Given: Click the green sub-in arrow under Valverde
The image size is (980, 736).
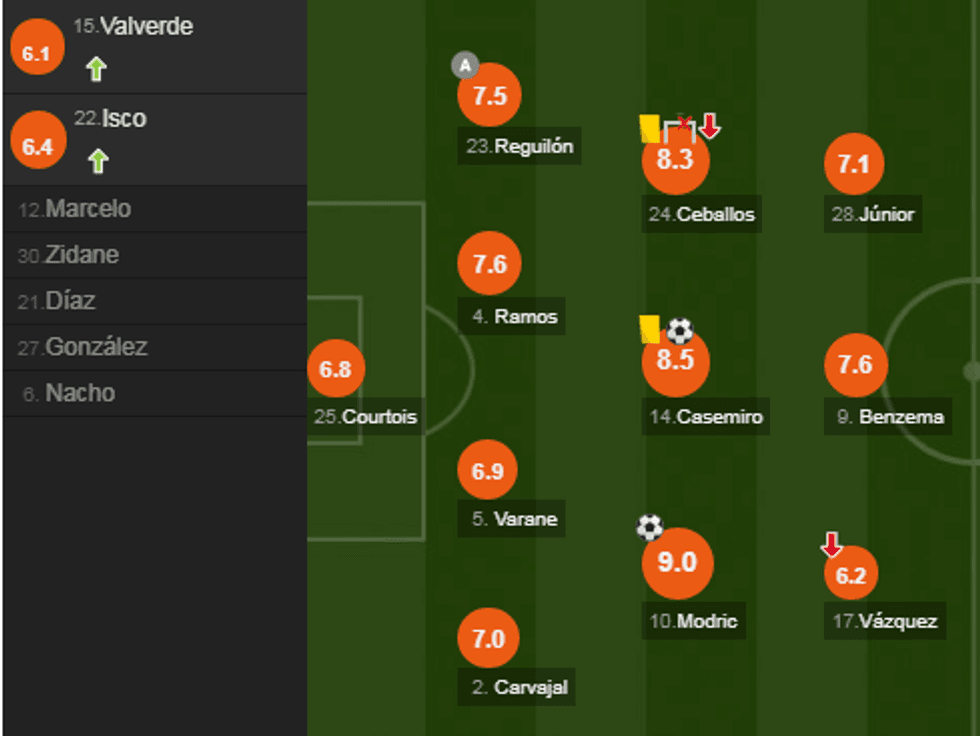Looking at the screenshot, I should (96, 69).
